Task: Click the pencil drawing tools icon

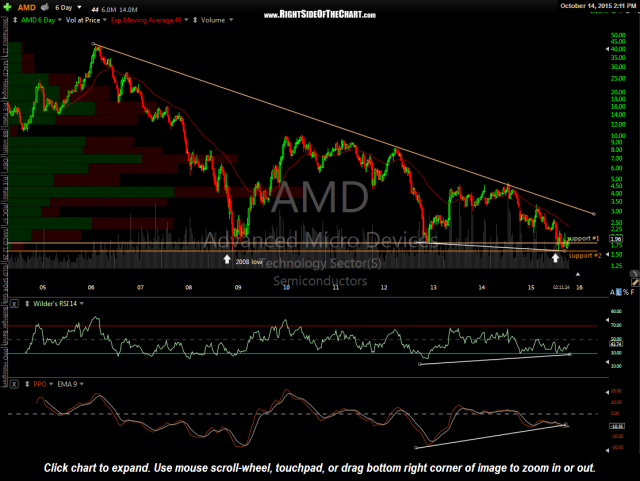Action: (x=635, y=282)
